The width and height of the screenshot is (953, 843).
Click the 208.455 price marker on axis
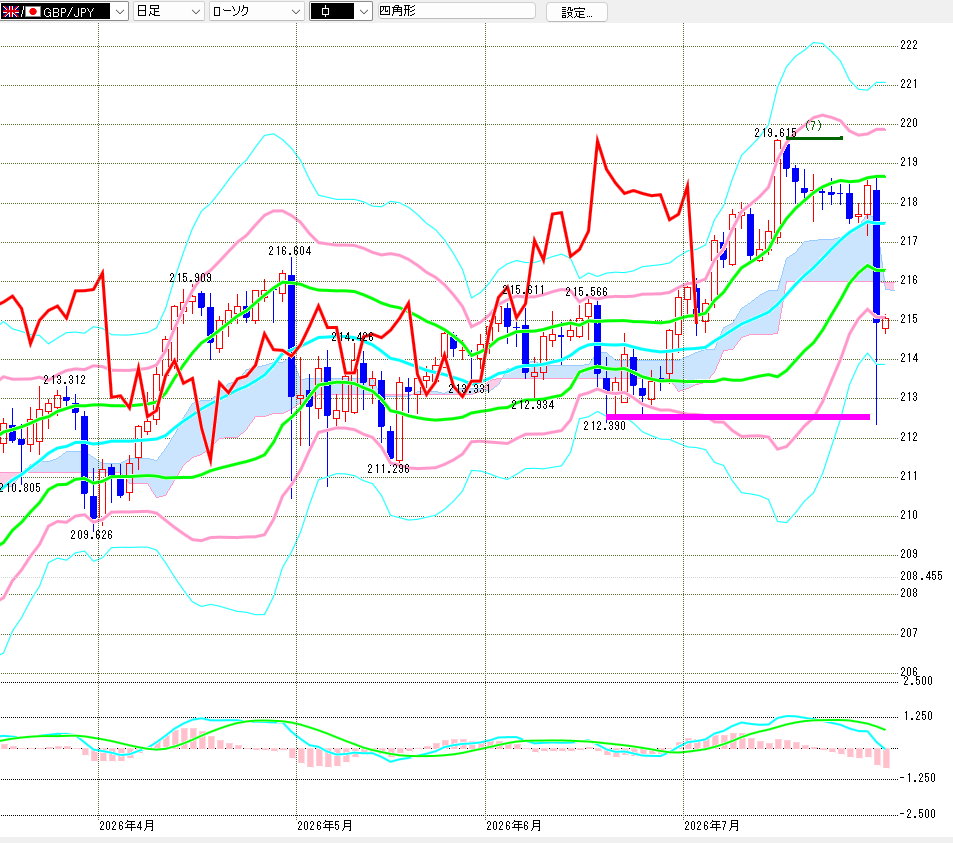point(921,576)
